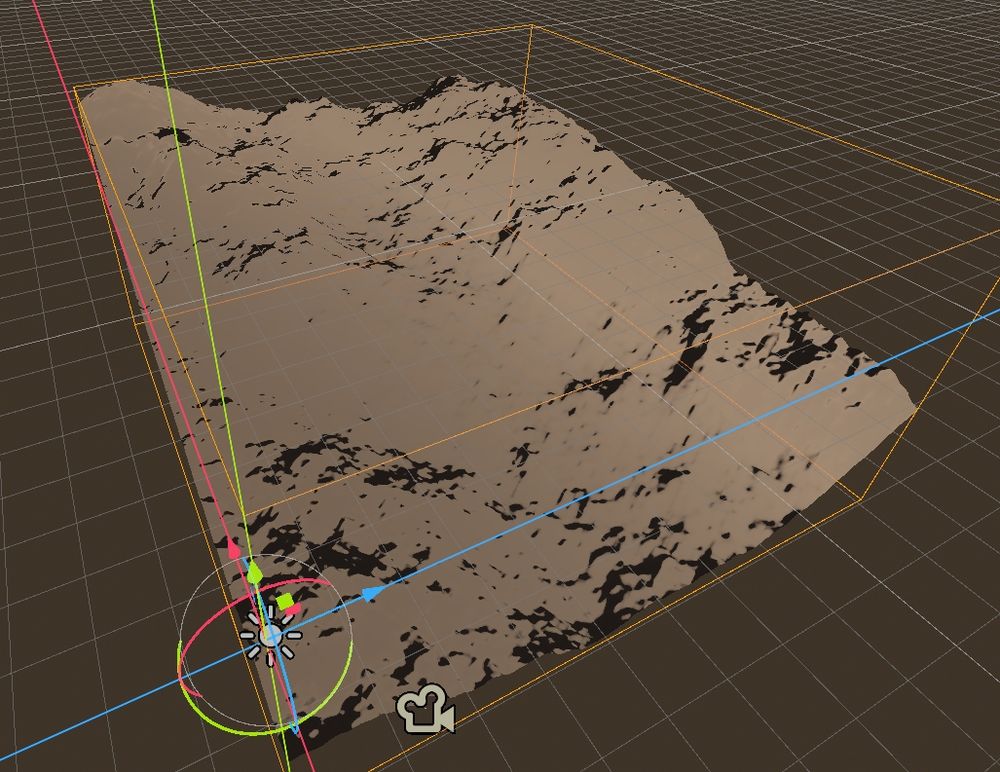Click the red square plane handle
The width and height of the screenshot is (1000, 772).
pyautogui.click(x=293, y=609)
